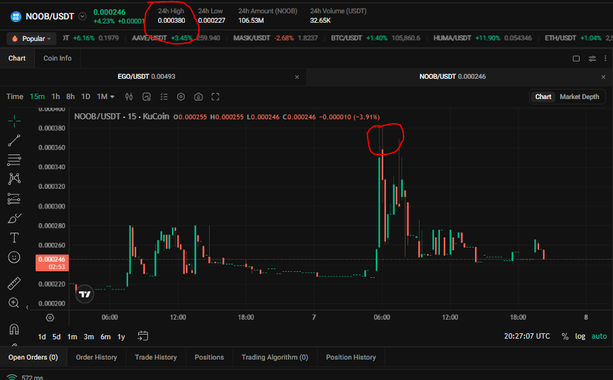Expand the NOOB/USDT pair selector dropdown
Image resolution: width=613 pixels, height=380 pixels.
[x=82, y=16]
